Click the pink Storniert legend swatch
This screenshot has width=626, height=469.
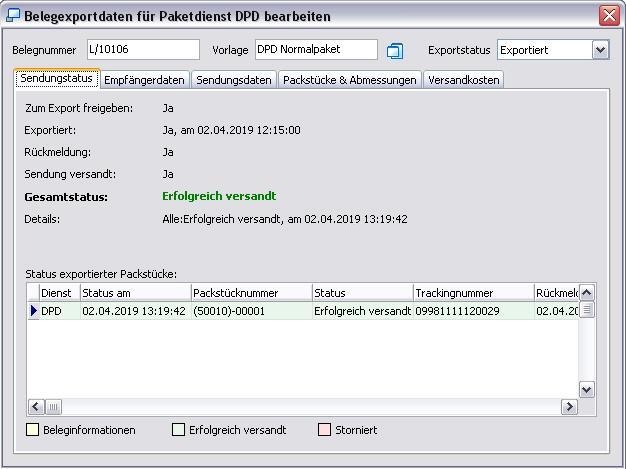(x=323, y=430)
